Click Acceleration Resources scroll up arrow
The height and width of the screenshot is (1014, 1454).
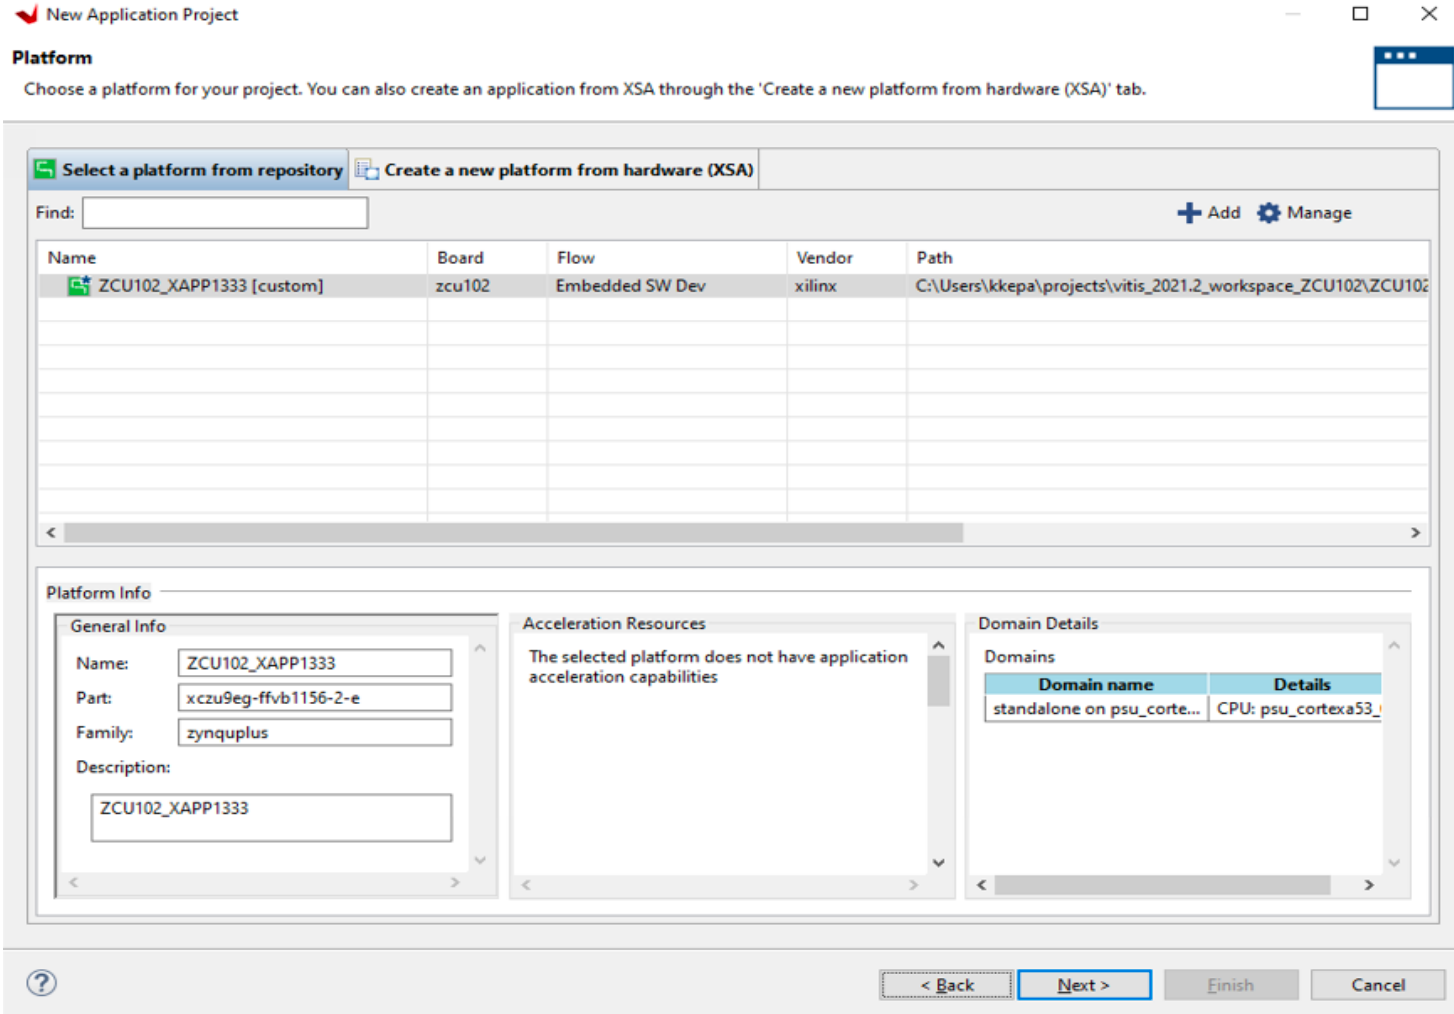click(938, 646)
